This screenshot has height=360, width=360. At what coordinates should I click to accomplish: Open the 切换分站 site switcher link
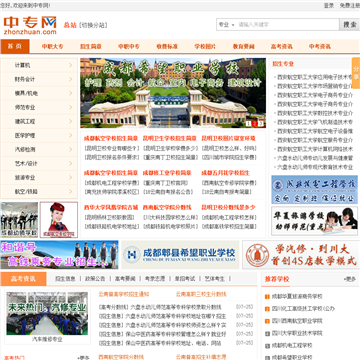(93, 25)
